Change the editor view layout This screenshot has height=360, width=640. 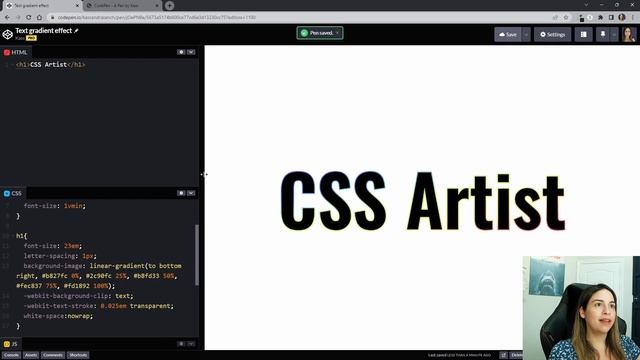[x=583, y=35]
